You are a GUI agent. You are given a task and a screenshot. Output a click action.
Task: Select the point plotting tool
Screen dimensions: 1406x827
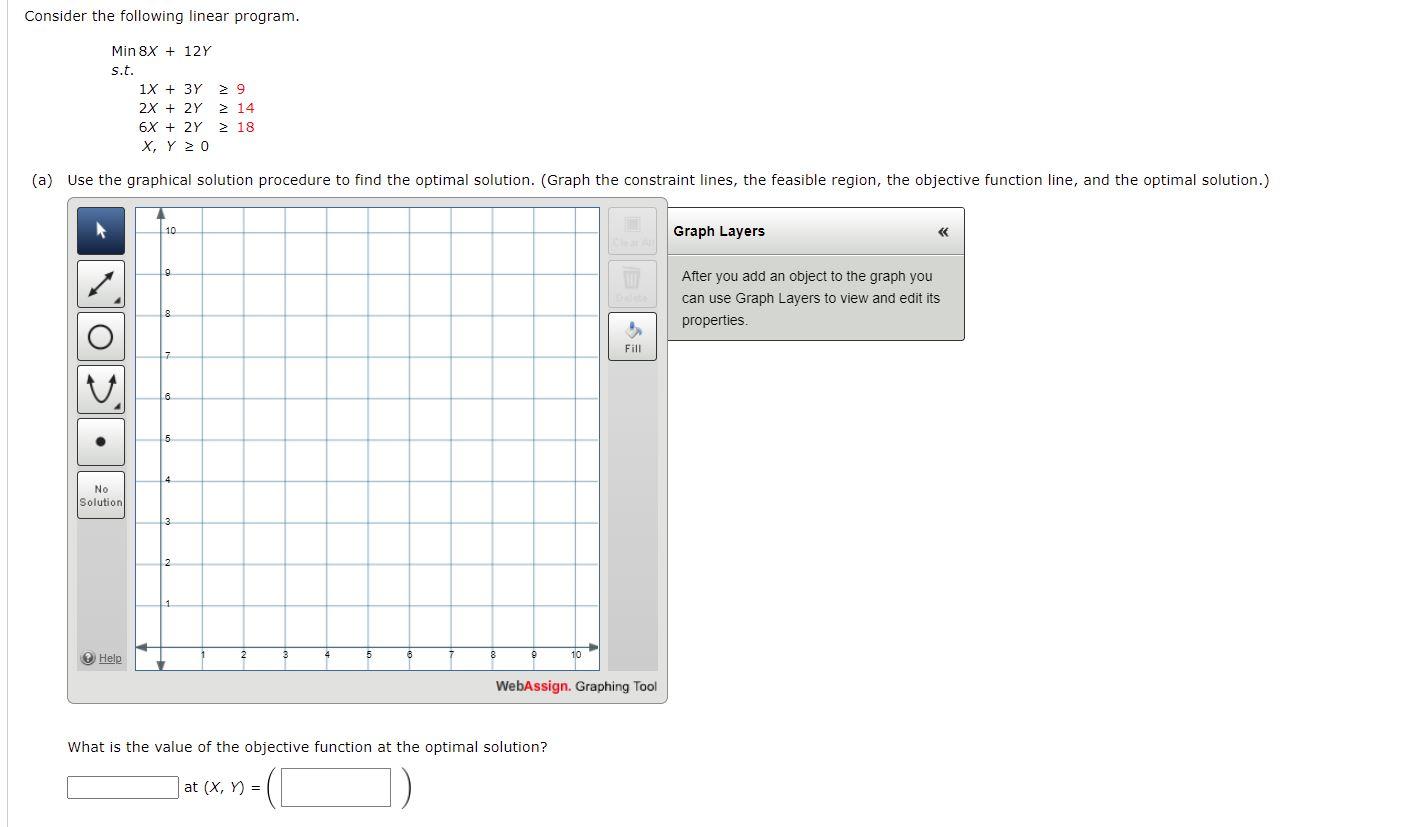pyautogui.click(x=100, y=441)
